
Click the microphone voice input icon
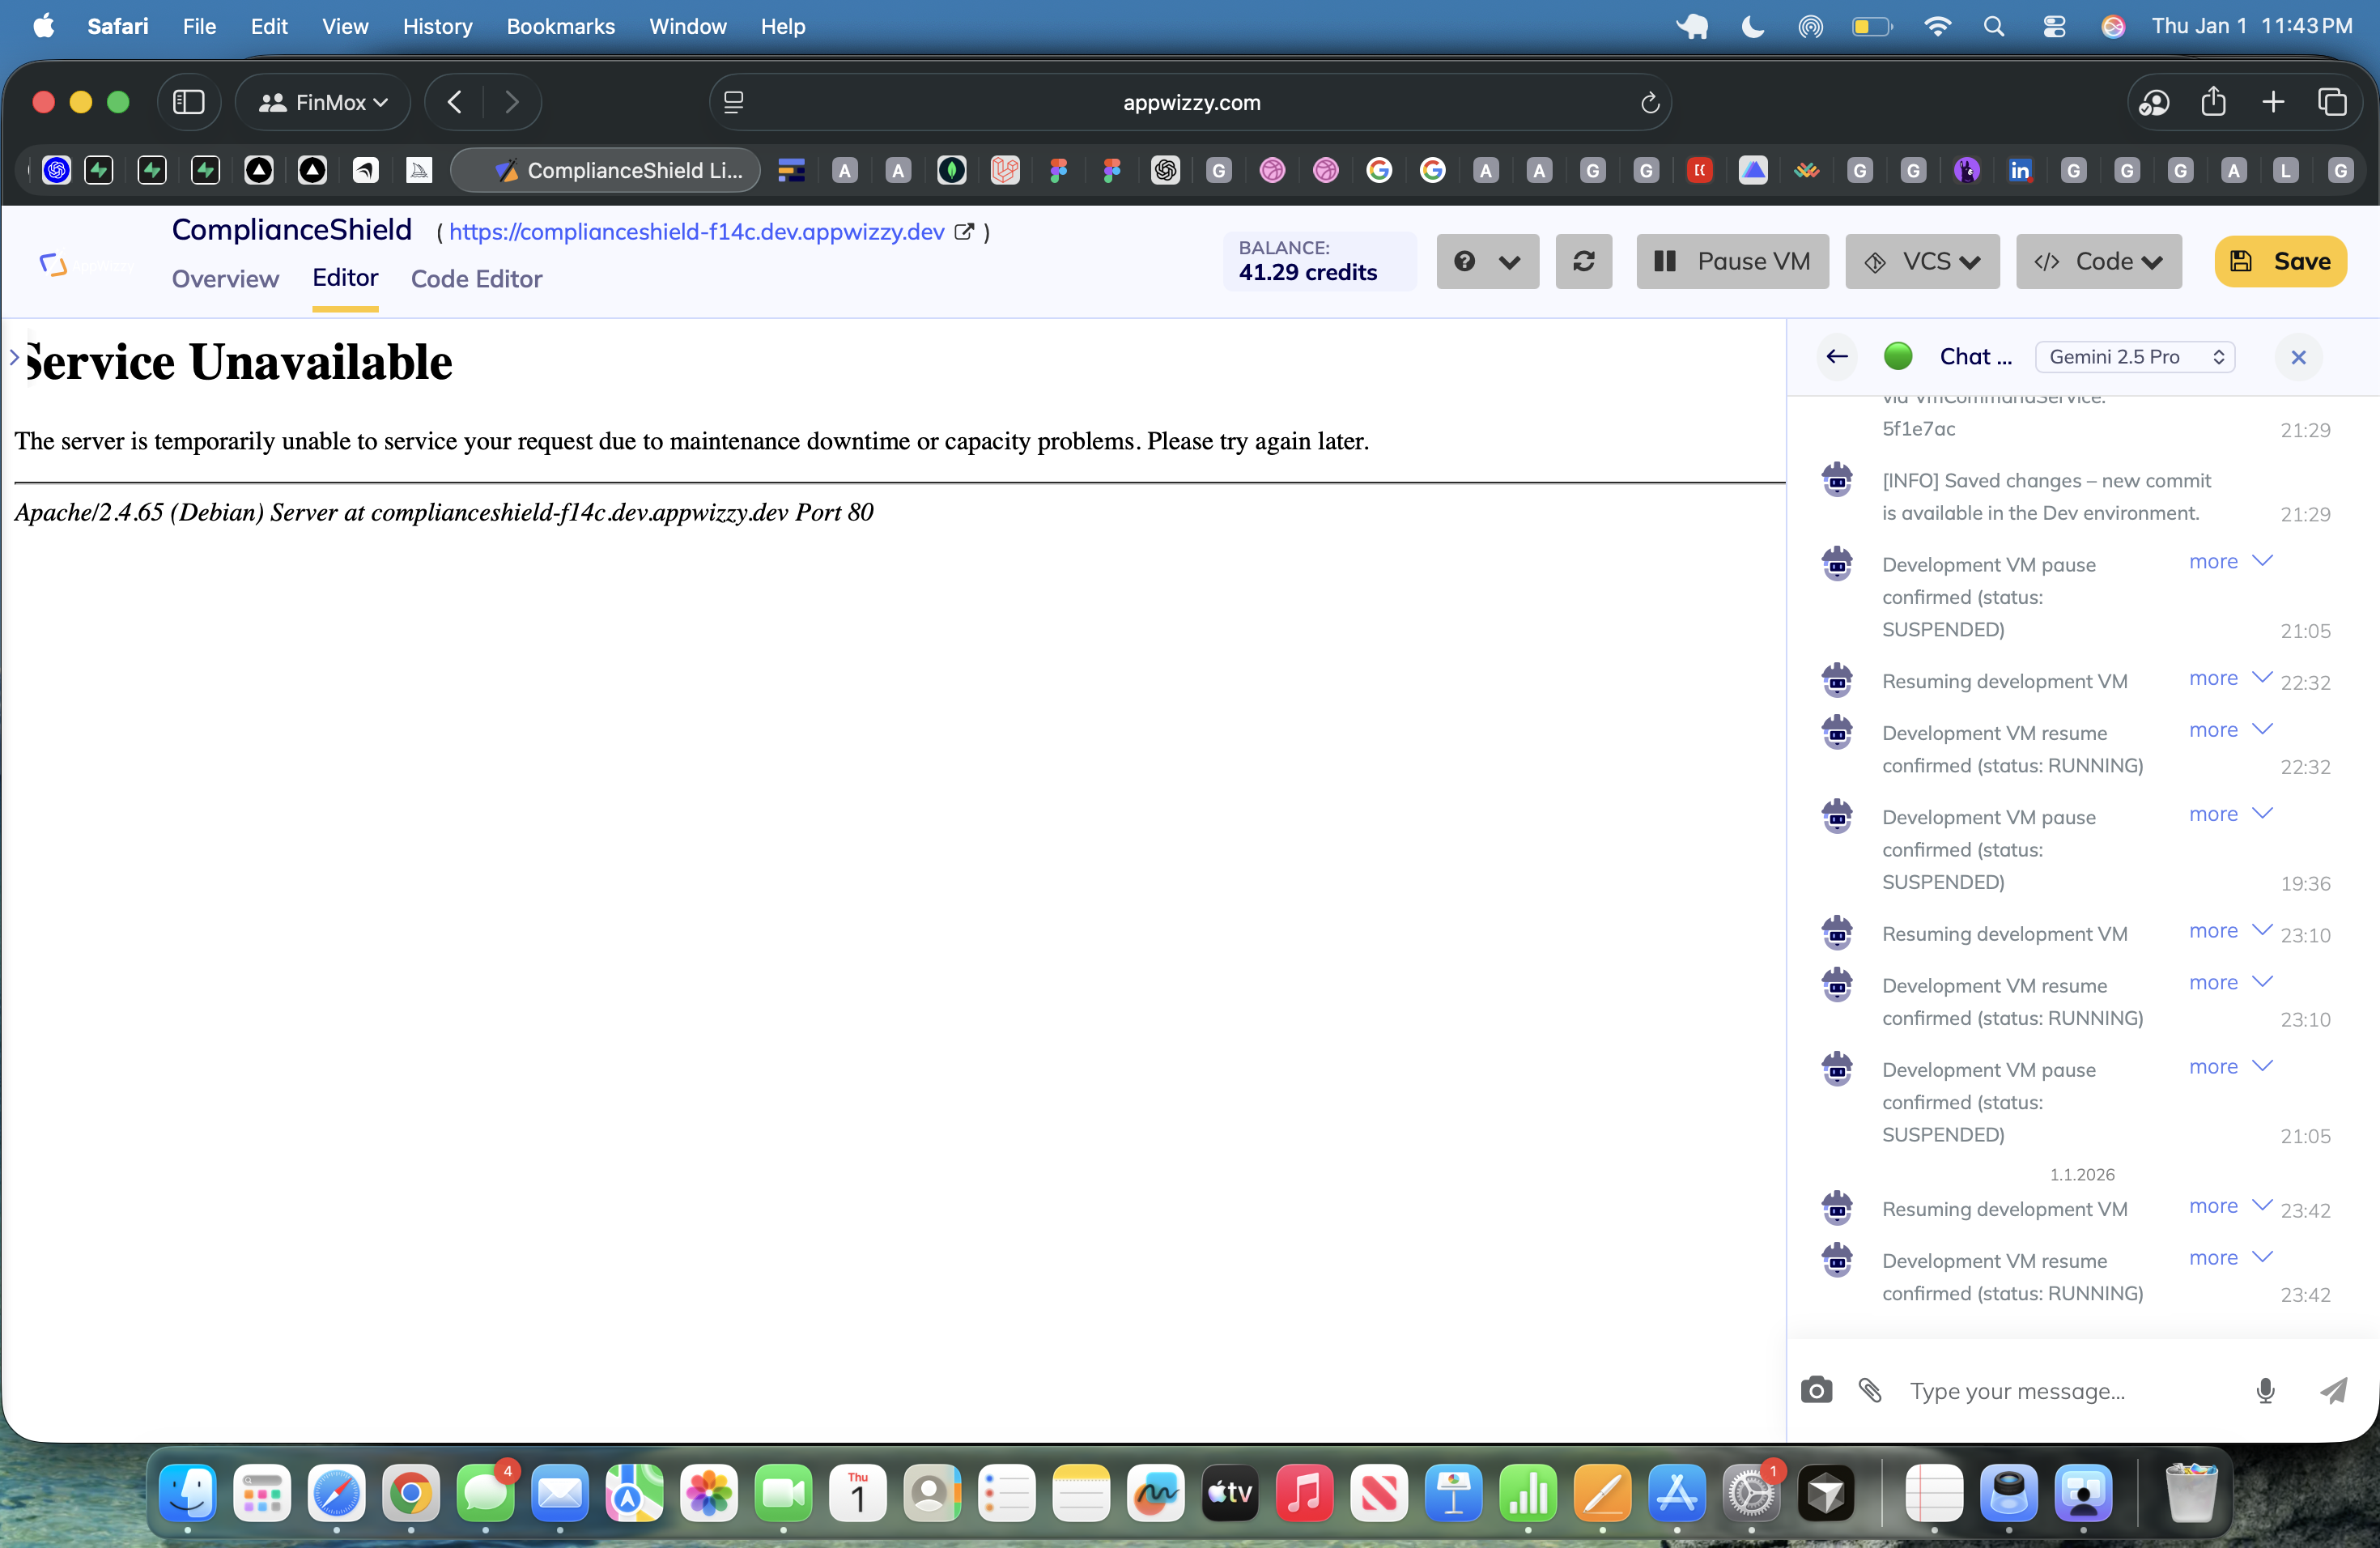click(2265, 1390)
